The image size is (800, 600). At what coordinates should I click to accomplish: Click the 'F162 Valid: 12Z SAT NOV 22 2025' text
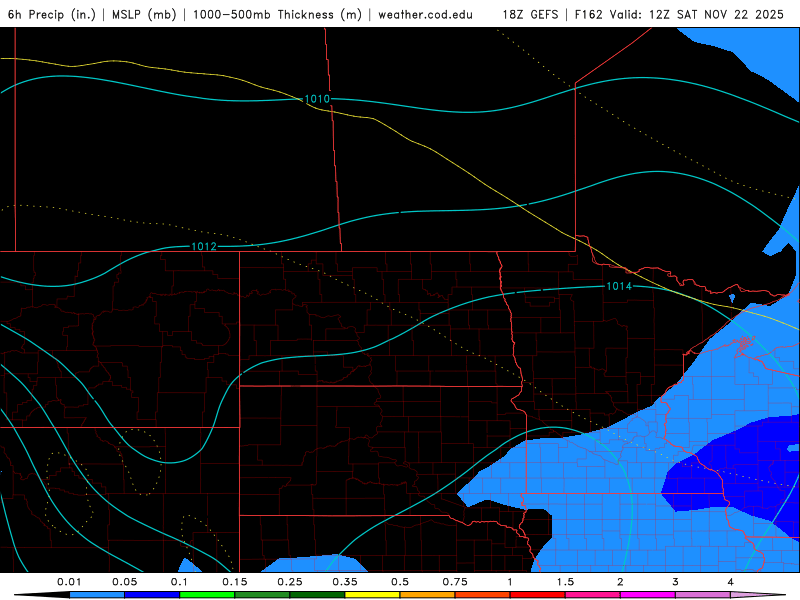(679, 14)
